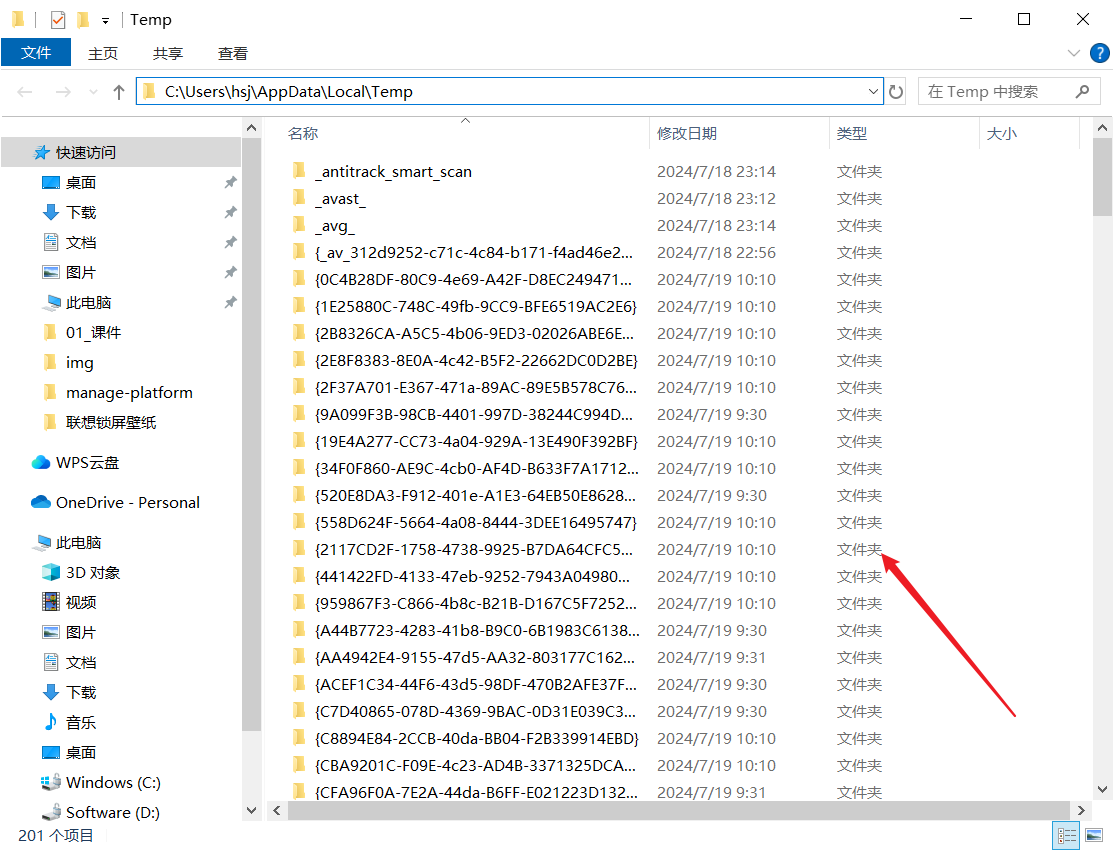Click the _avg_ folder icon

coord(299,225)
